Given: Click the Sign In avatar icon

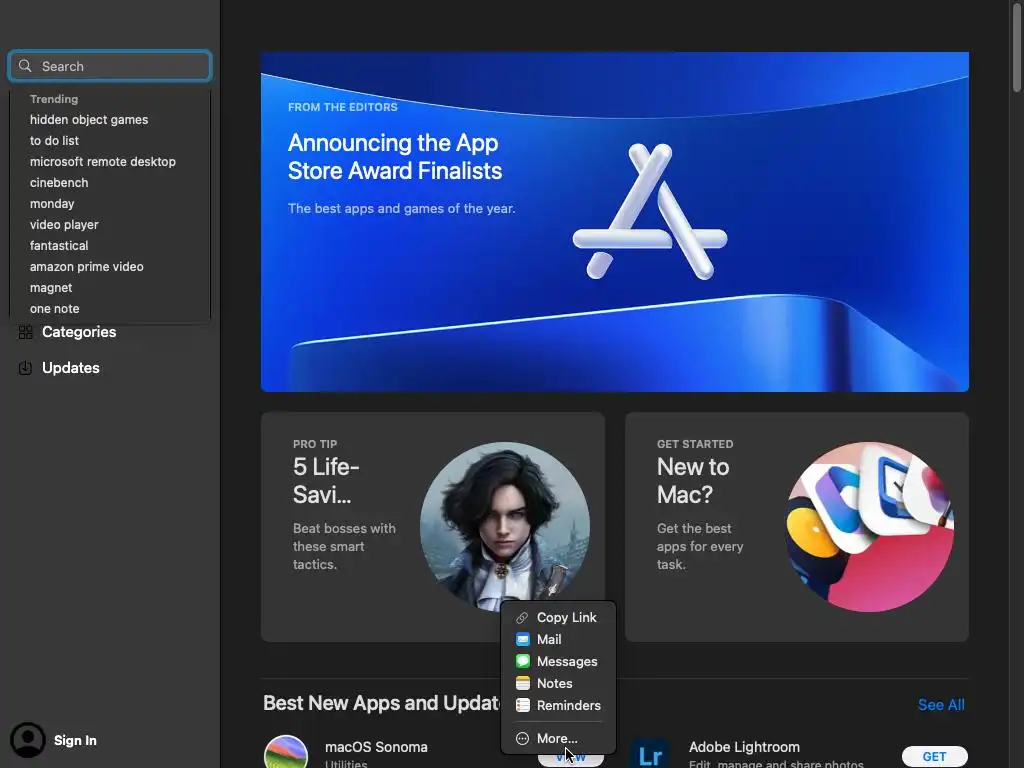Looking at the screenshot, I should pyautogui.click(x=27, y=740).
